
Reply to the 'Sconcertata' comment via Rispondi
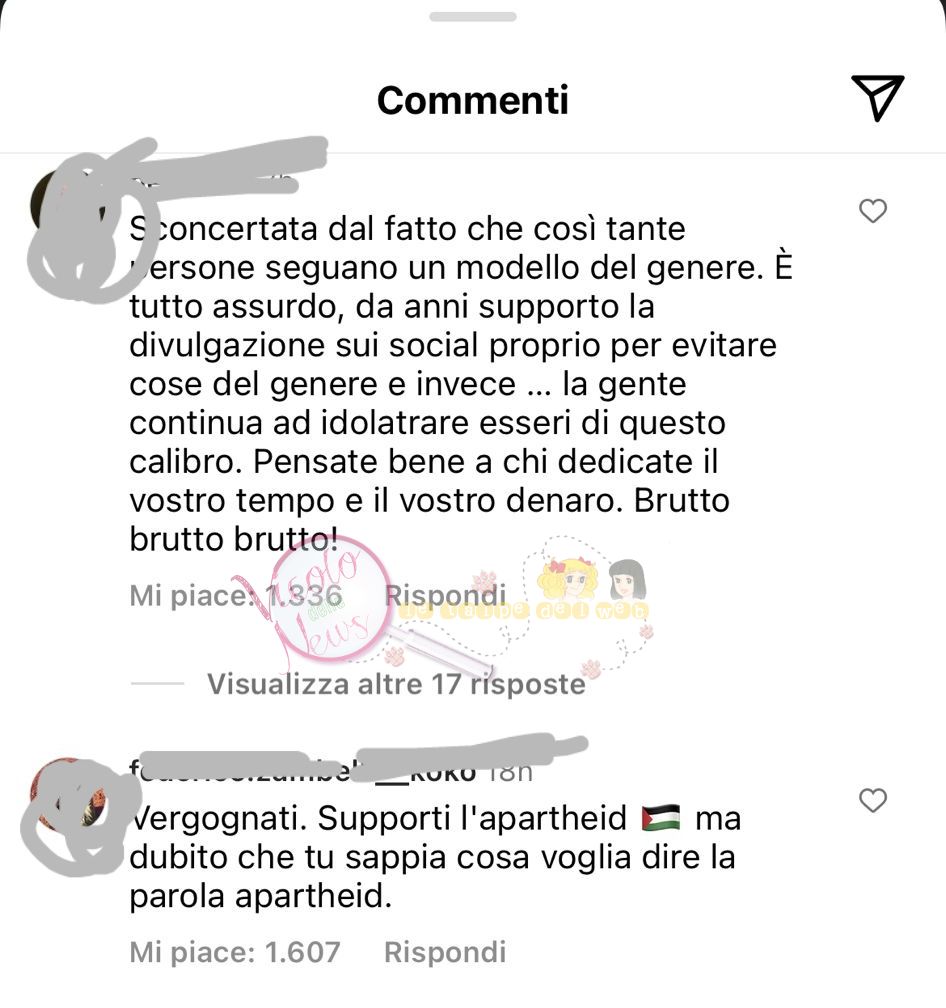click(x=445, y=595)
